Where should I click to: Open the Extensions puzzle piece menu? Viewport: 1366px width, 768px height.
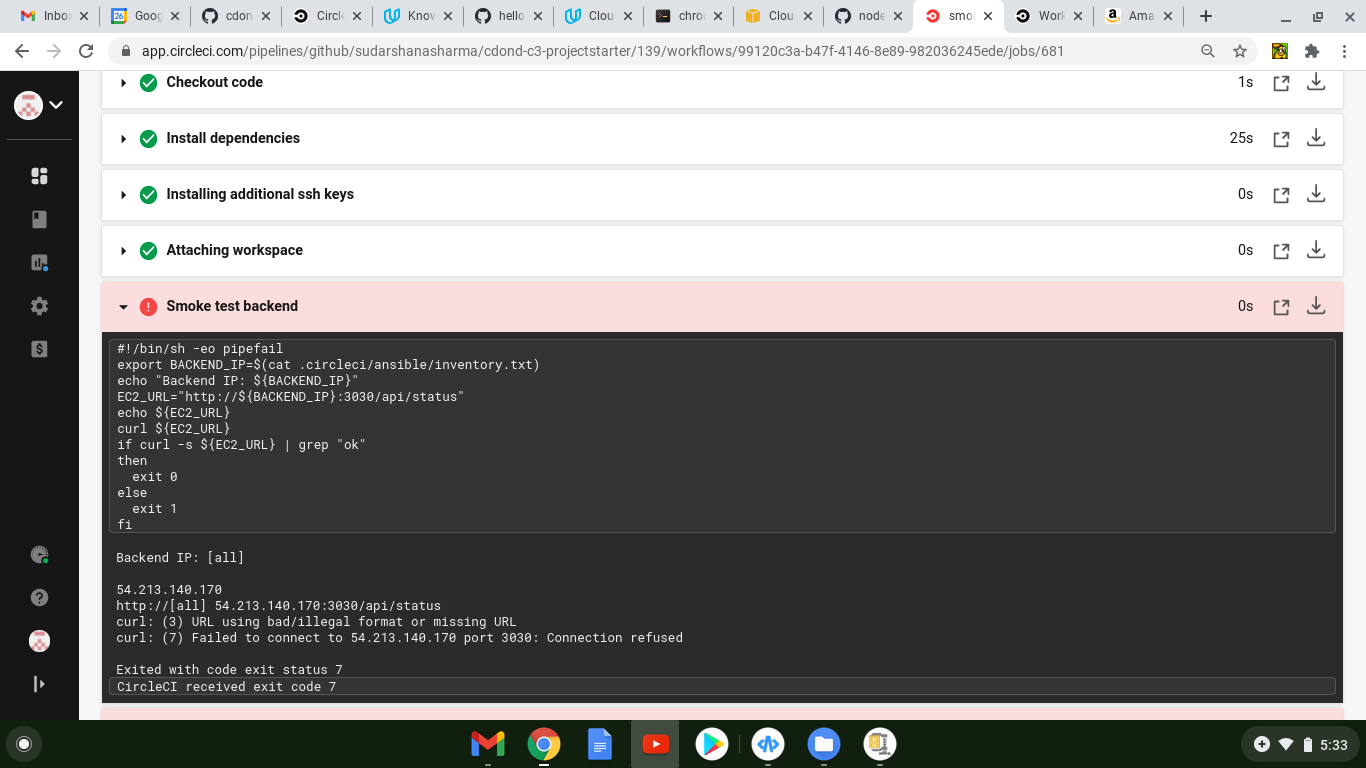tap(1312, 51)
